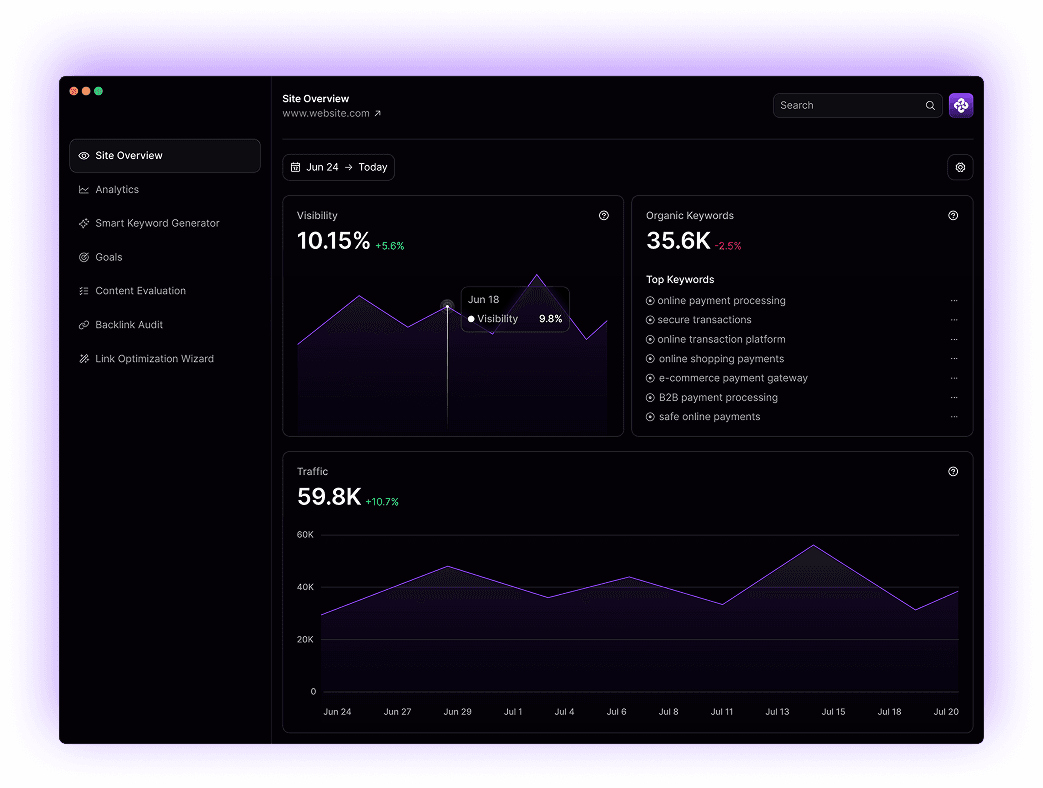
Task: Open Smart Keyword Generator in sidebar
Action: click(x=157, y=224)
